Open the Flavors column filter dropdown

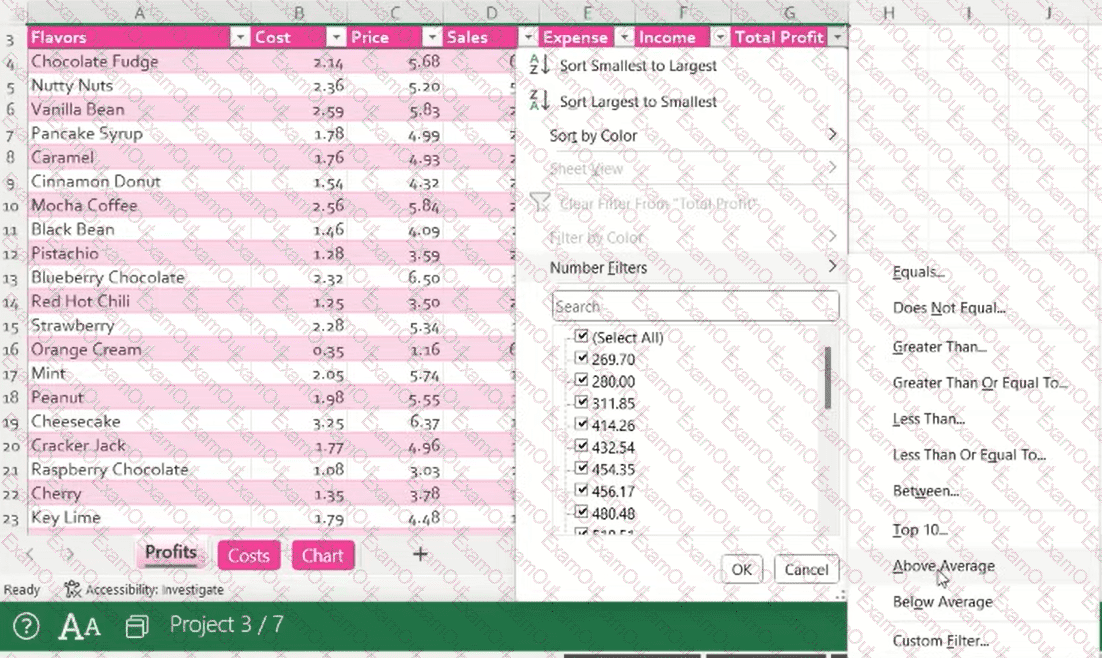[x=239, y=37]
